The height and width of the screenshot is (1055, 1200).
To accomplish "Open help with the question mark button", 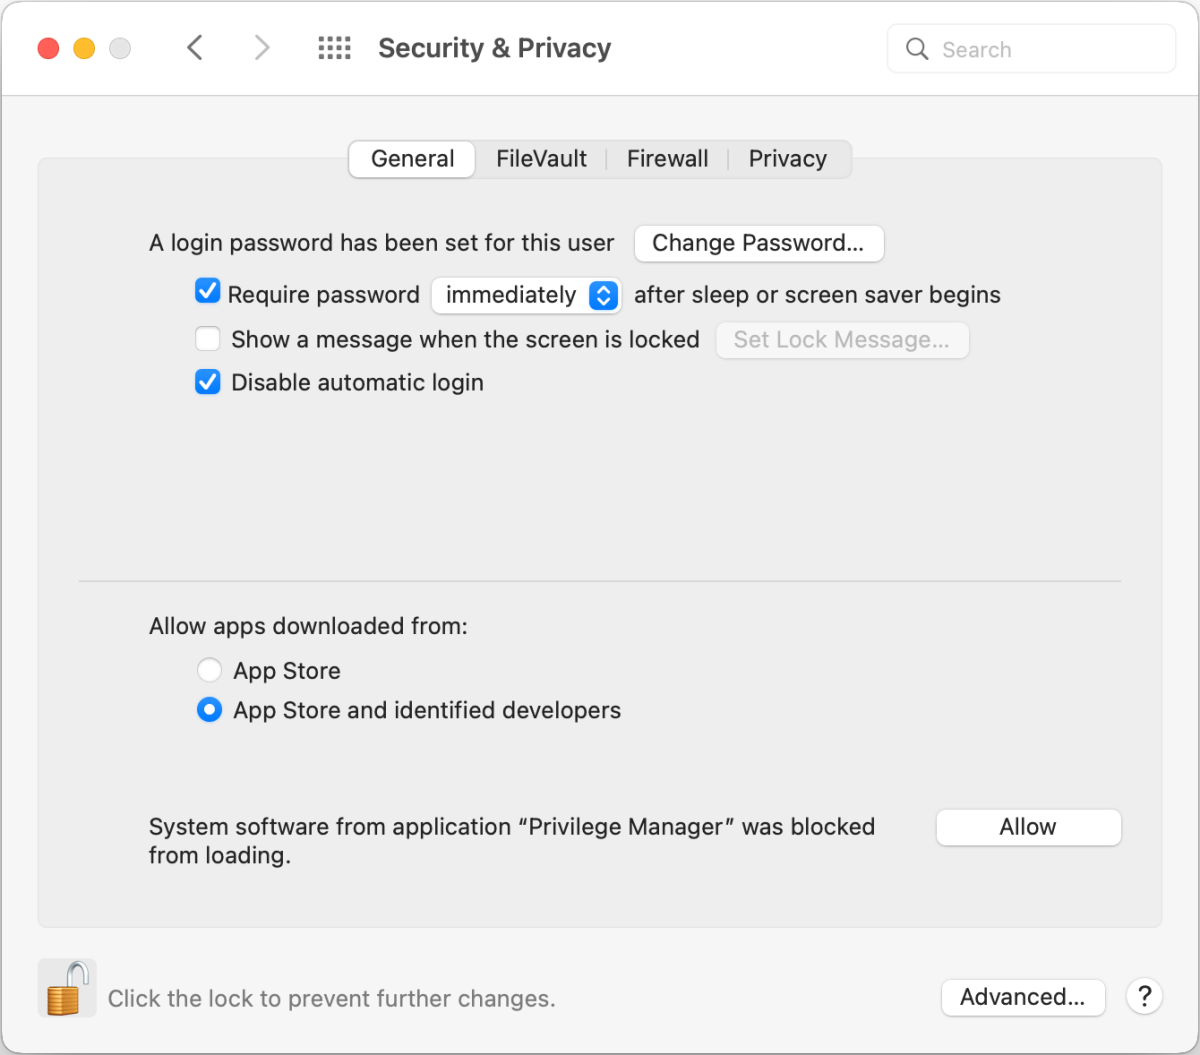I will click(1144, 996).
